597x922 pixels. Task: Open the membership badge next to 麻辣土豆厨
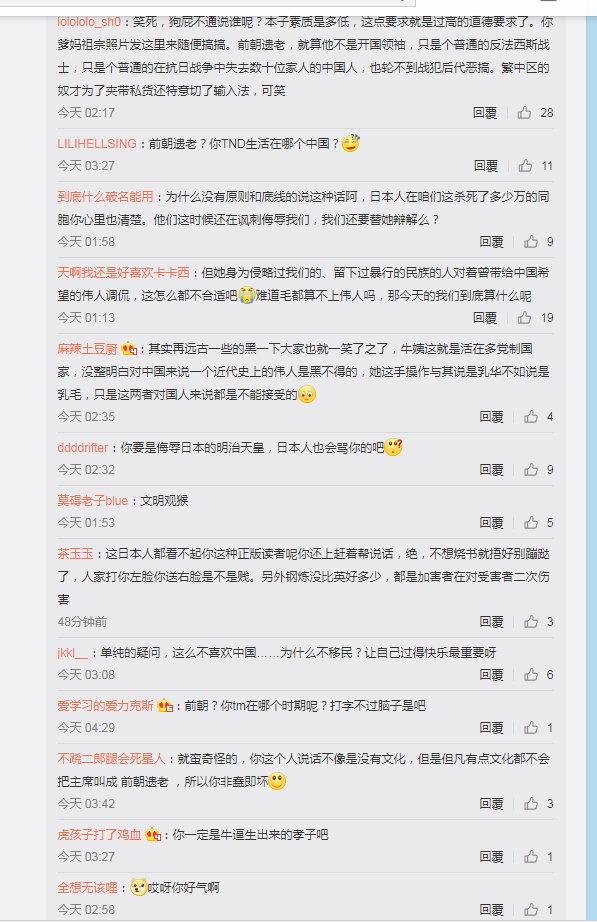129,349
